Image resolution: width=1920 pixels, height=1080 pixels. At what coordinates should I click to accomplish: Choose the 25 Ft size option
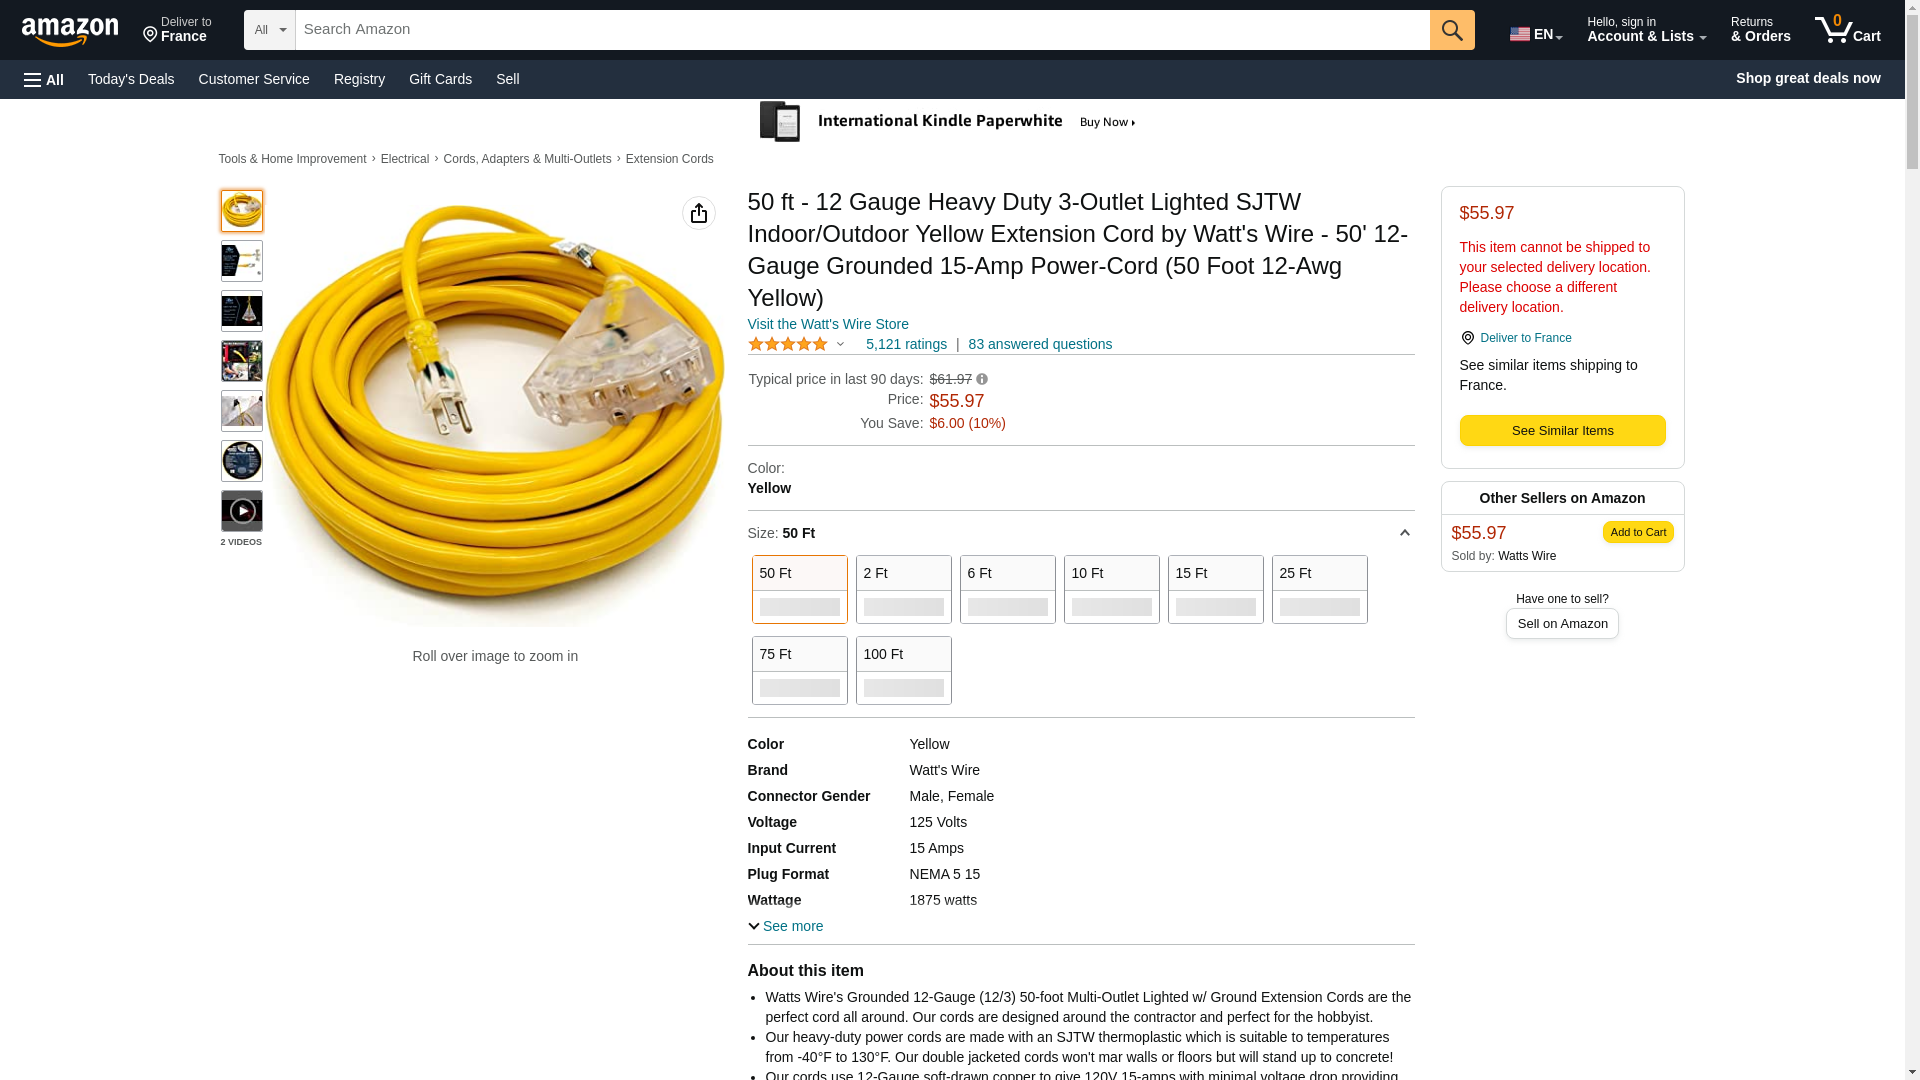click(x=1319, y=589)
